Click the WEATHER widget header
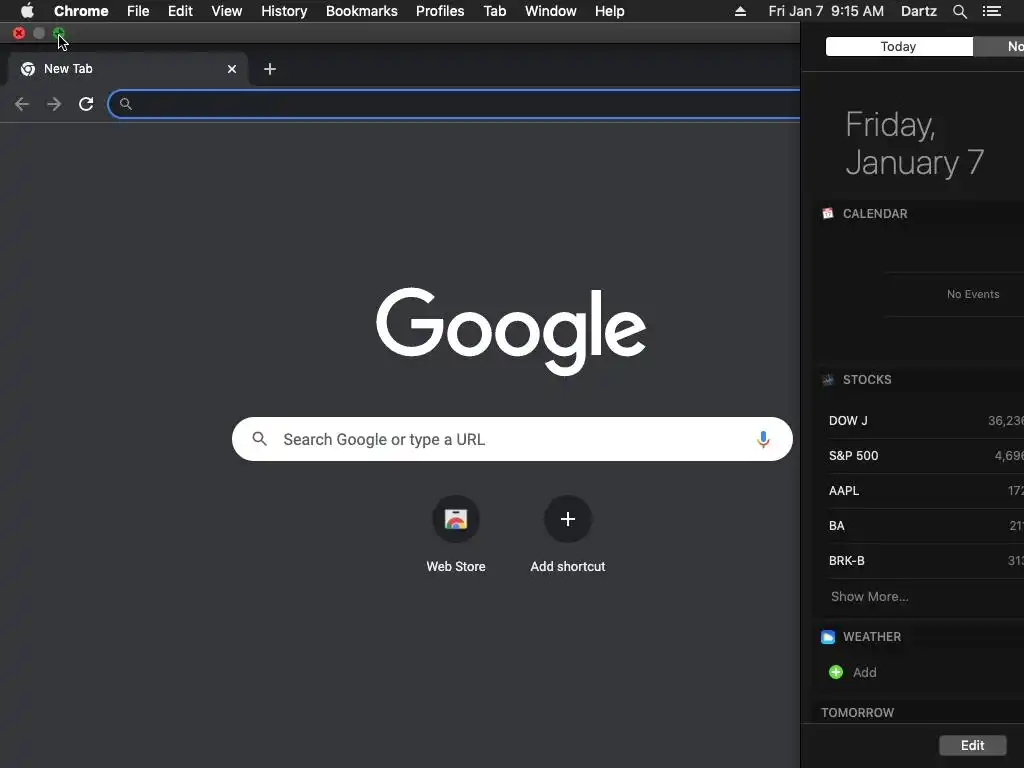Screen dimensions: 1024x768 [872, 637]
